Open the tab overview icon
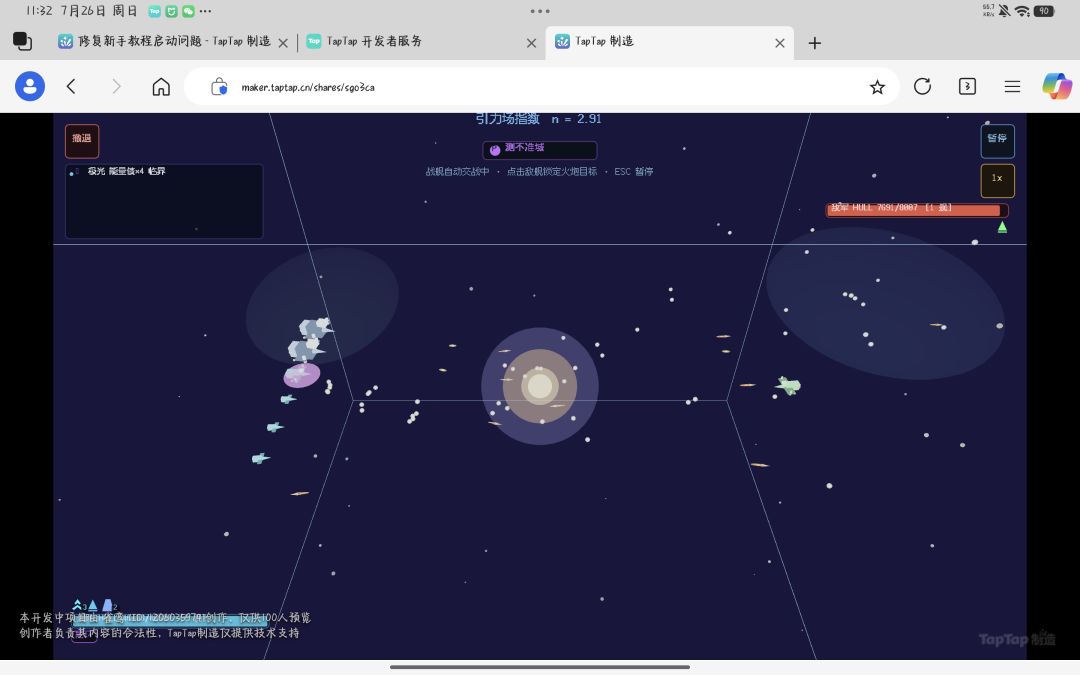The height and width of the screenshot is (675, 1080). pos(23,41)
